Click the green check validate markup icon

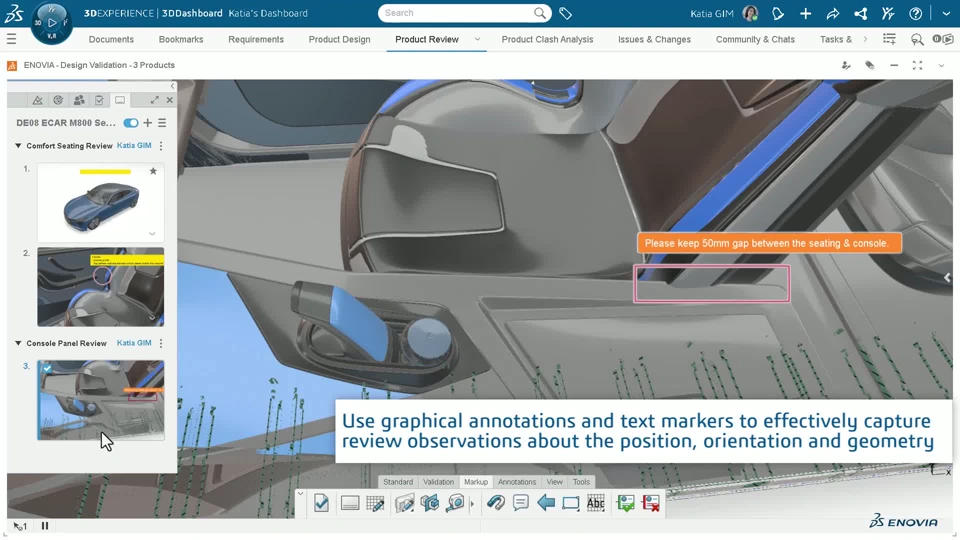626,503
